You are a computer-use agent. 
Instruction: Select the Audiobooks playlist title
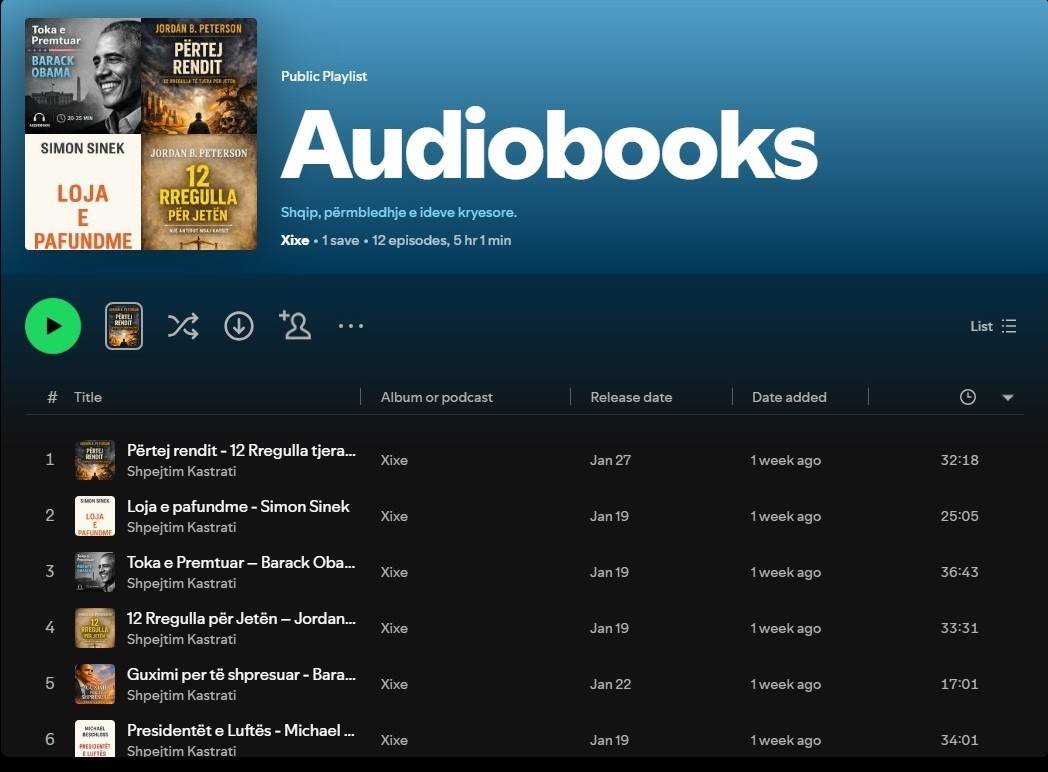549,146
